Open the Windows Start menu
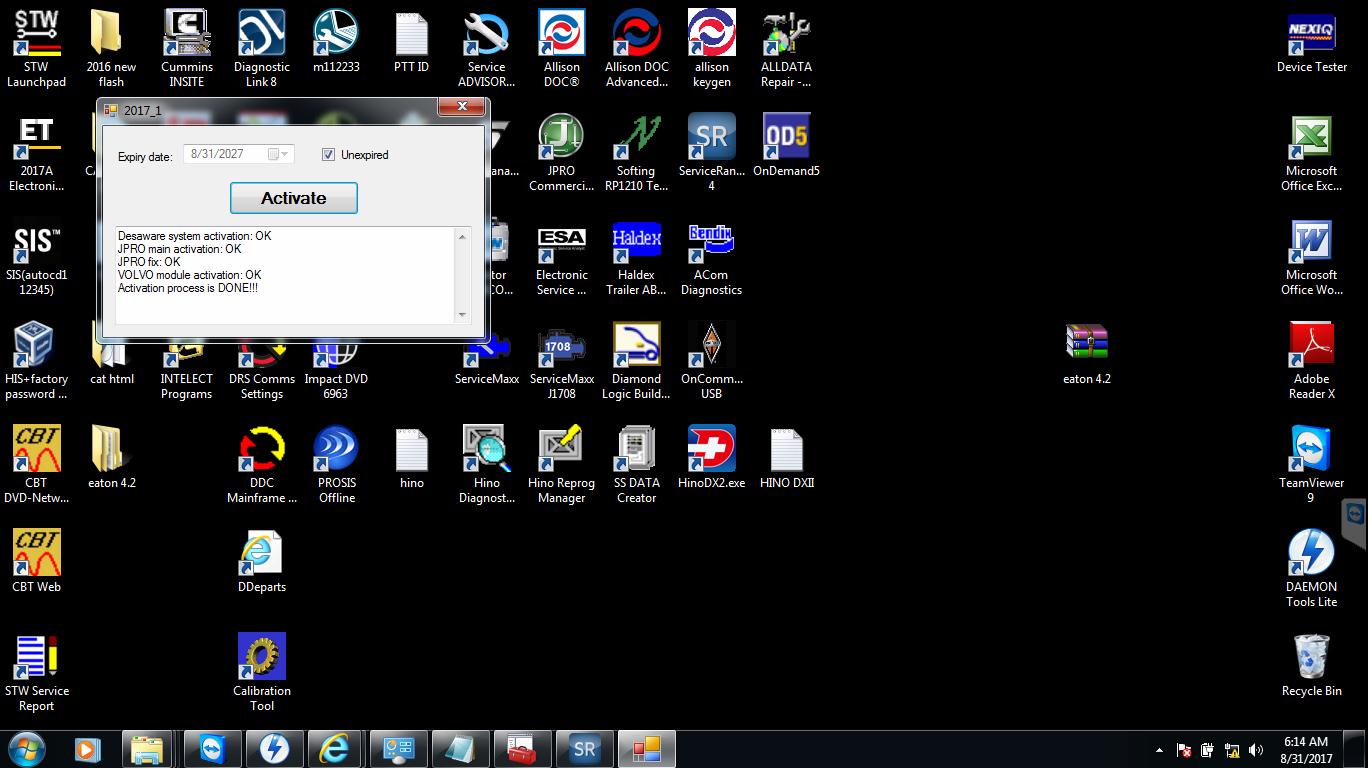Viewport: 1368px width, 768px height. coord(25,748)
